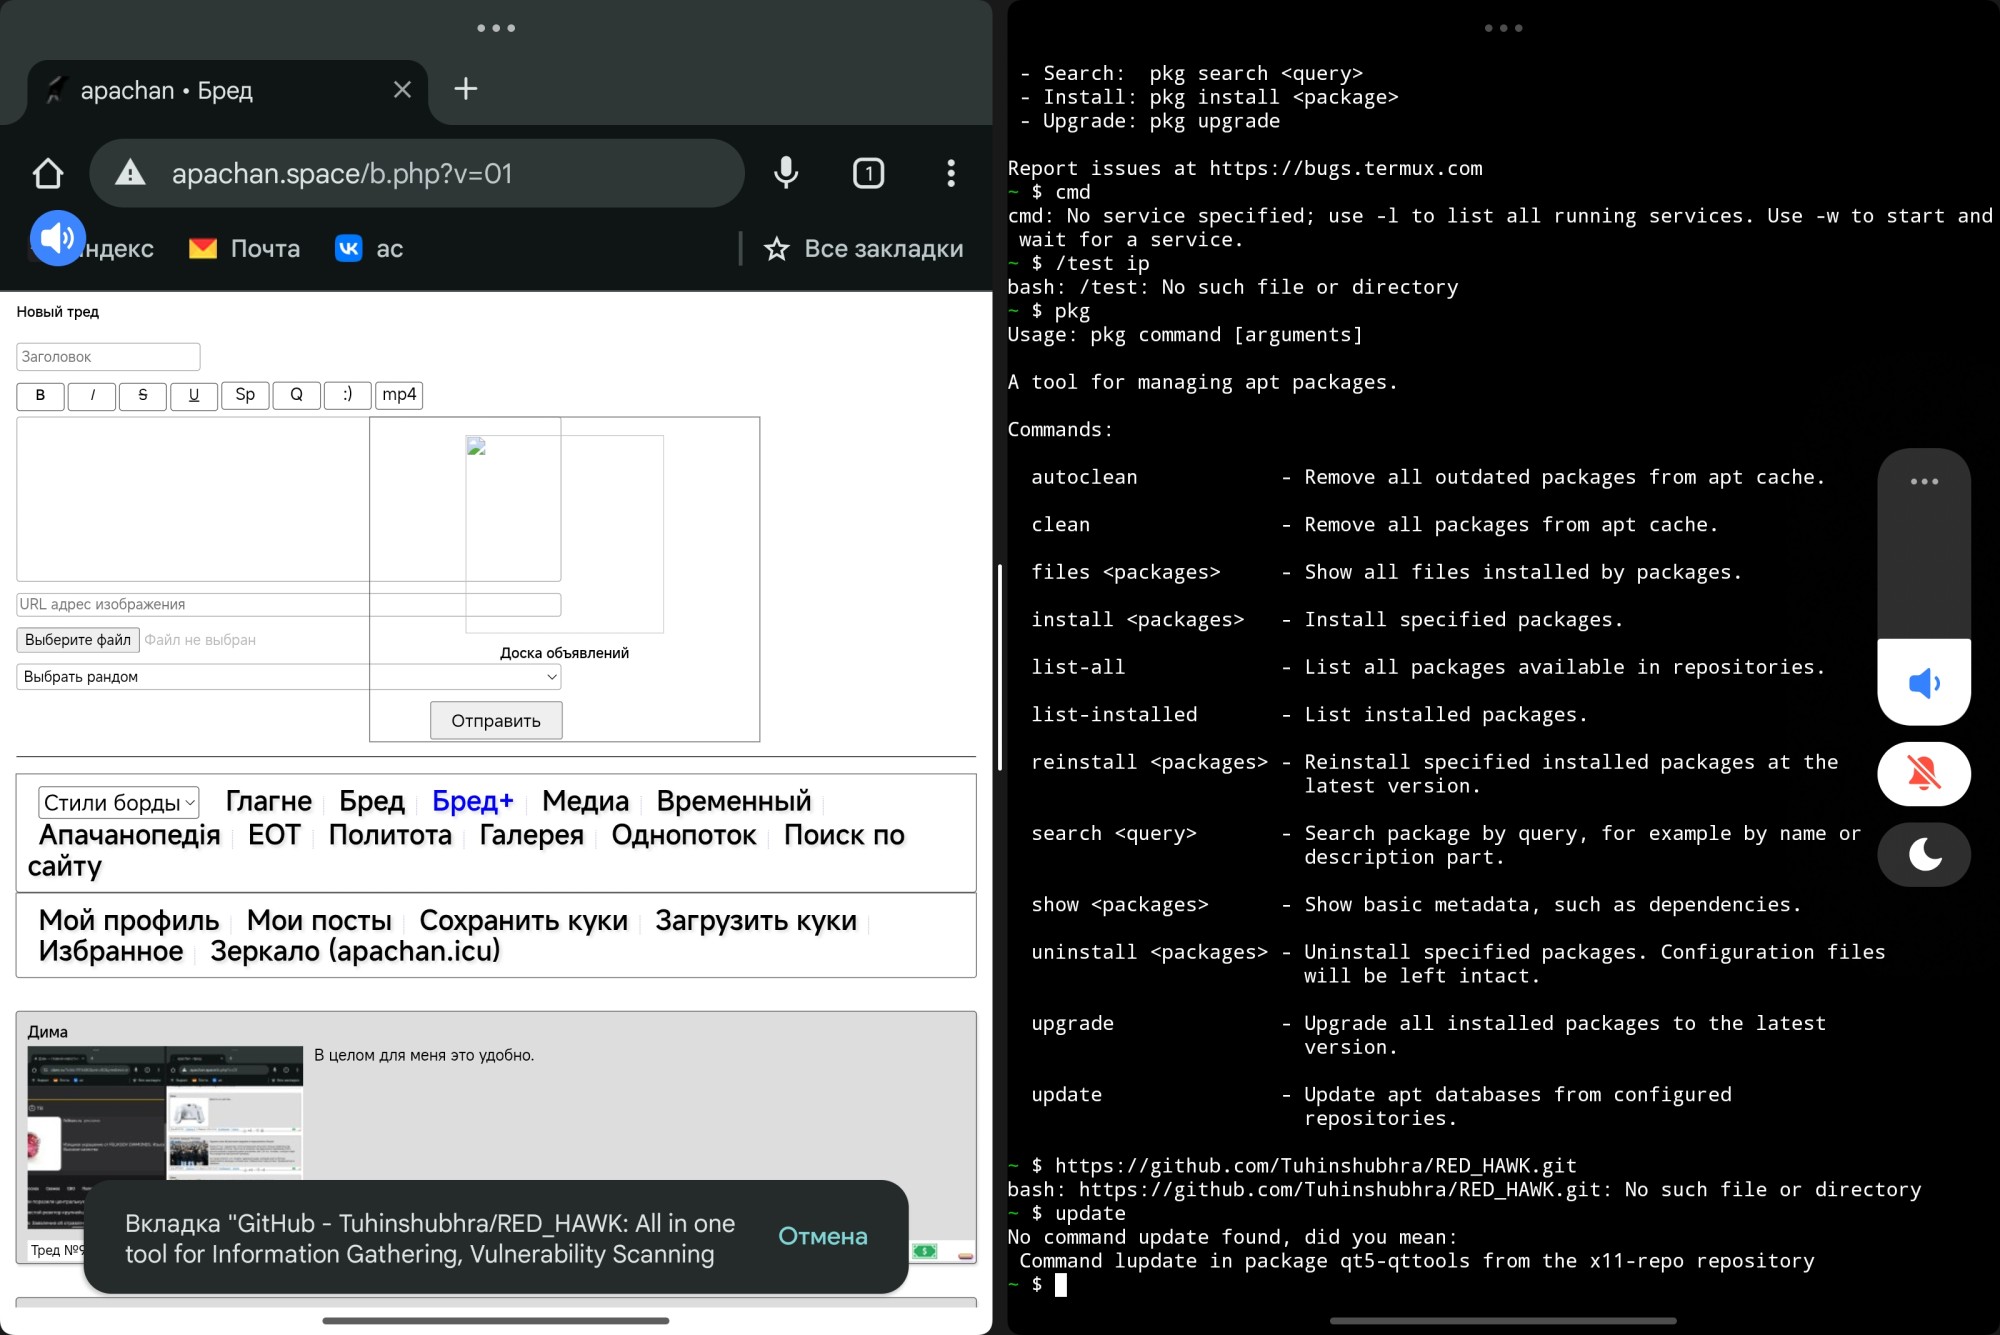Open the tab switcher icon
The image size is (2000, 1335).
(868, 173)
